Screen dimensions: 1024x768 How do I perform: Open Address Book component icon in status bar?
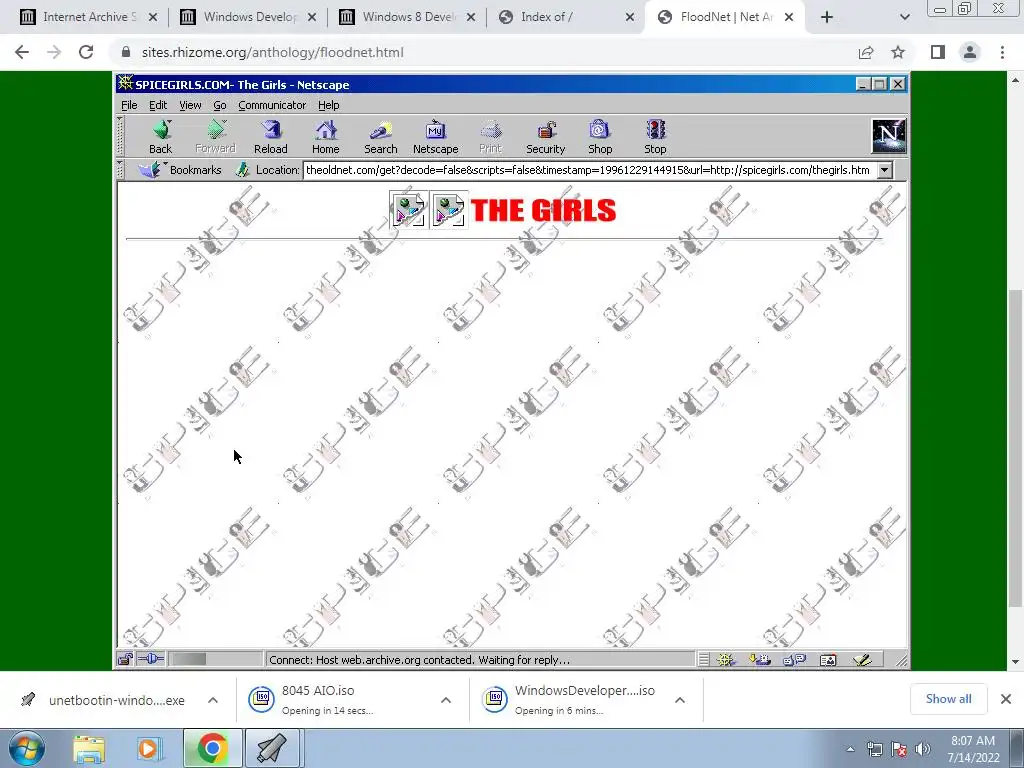click(x=827, y=660)
